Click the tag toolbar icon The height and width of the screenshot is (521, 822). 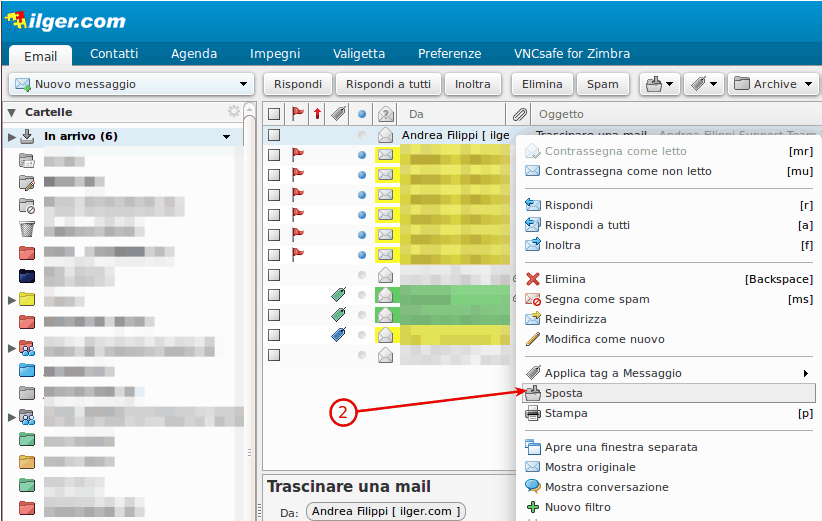point(698,84)
